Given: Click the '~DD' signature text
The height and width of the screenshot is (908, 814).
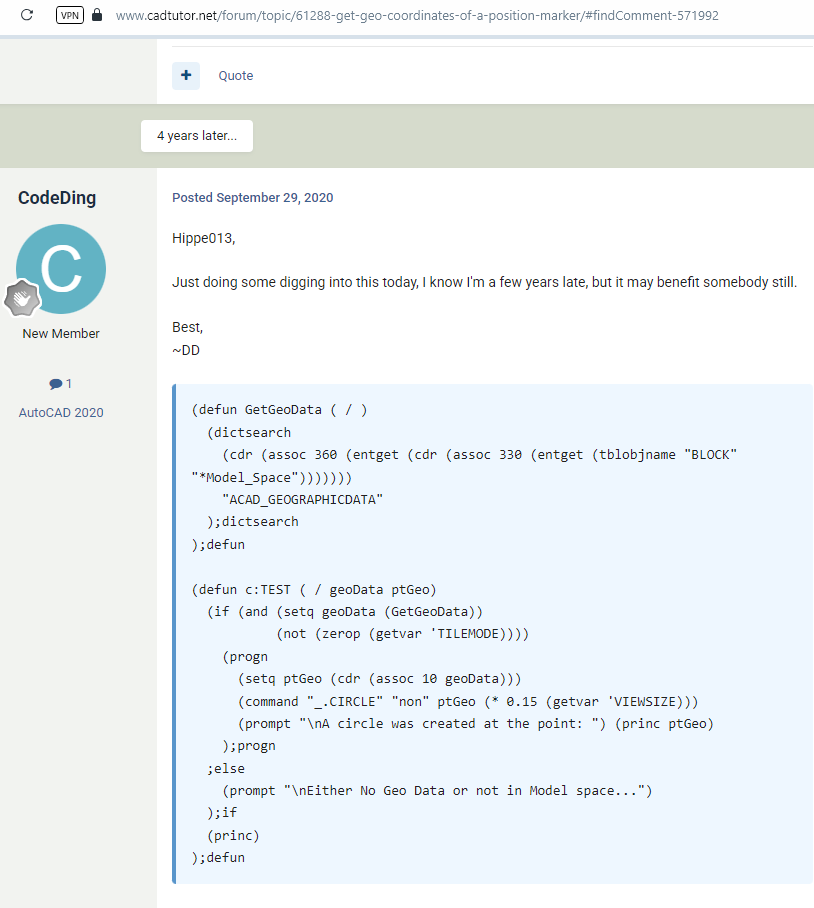Looking at the screenshot, I should click(x=186, y=350).
